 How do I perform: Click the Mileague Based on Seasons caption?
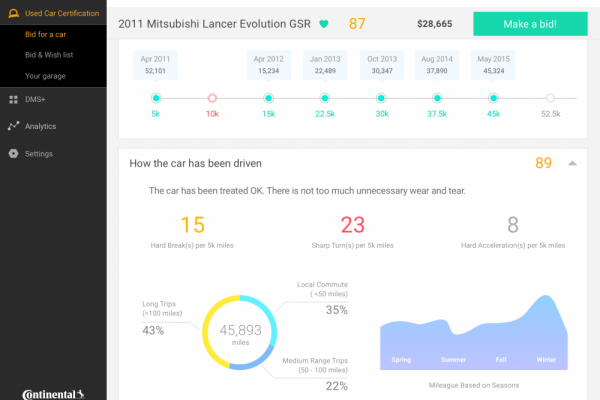(474, 385)
